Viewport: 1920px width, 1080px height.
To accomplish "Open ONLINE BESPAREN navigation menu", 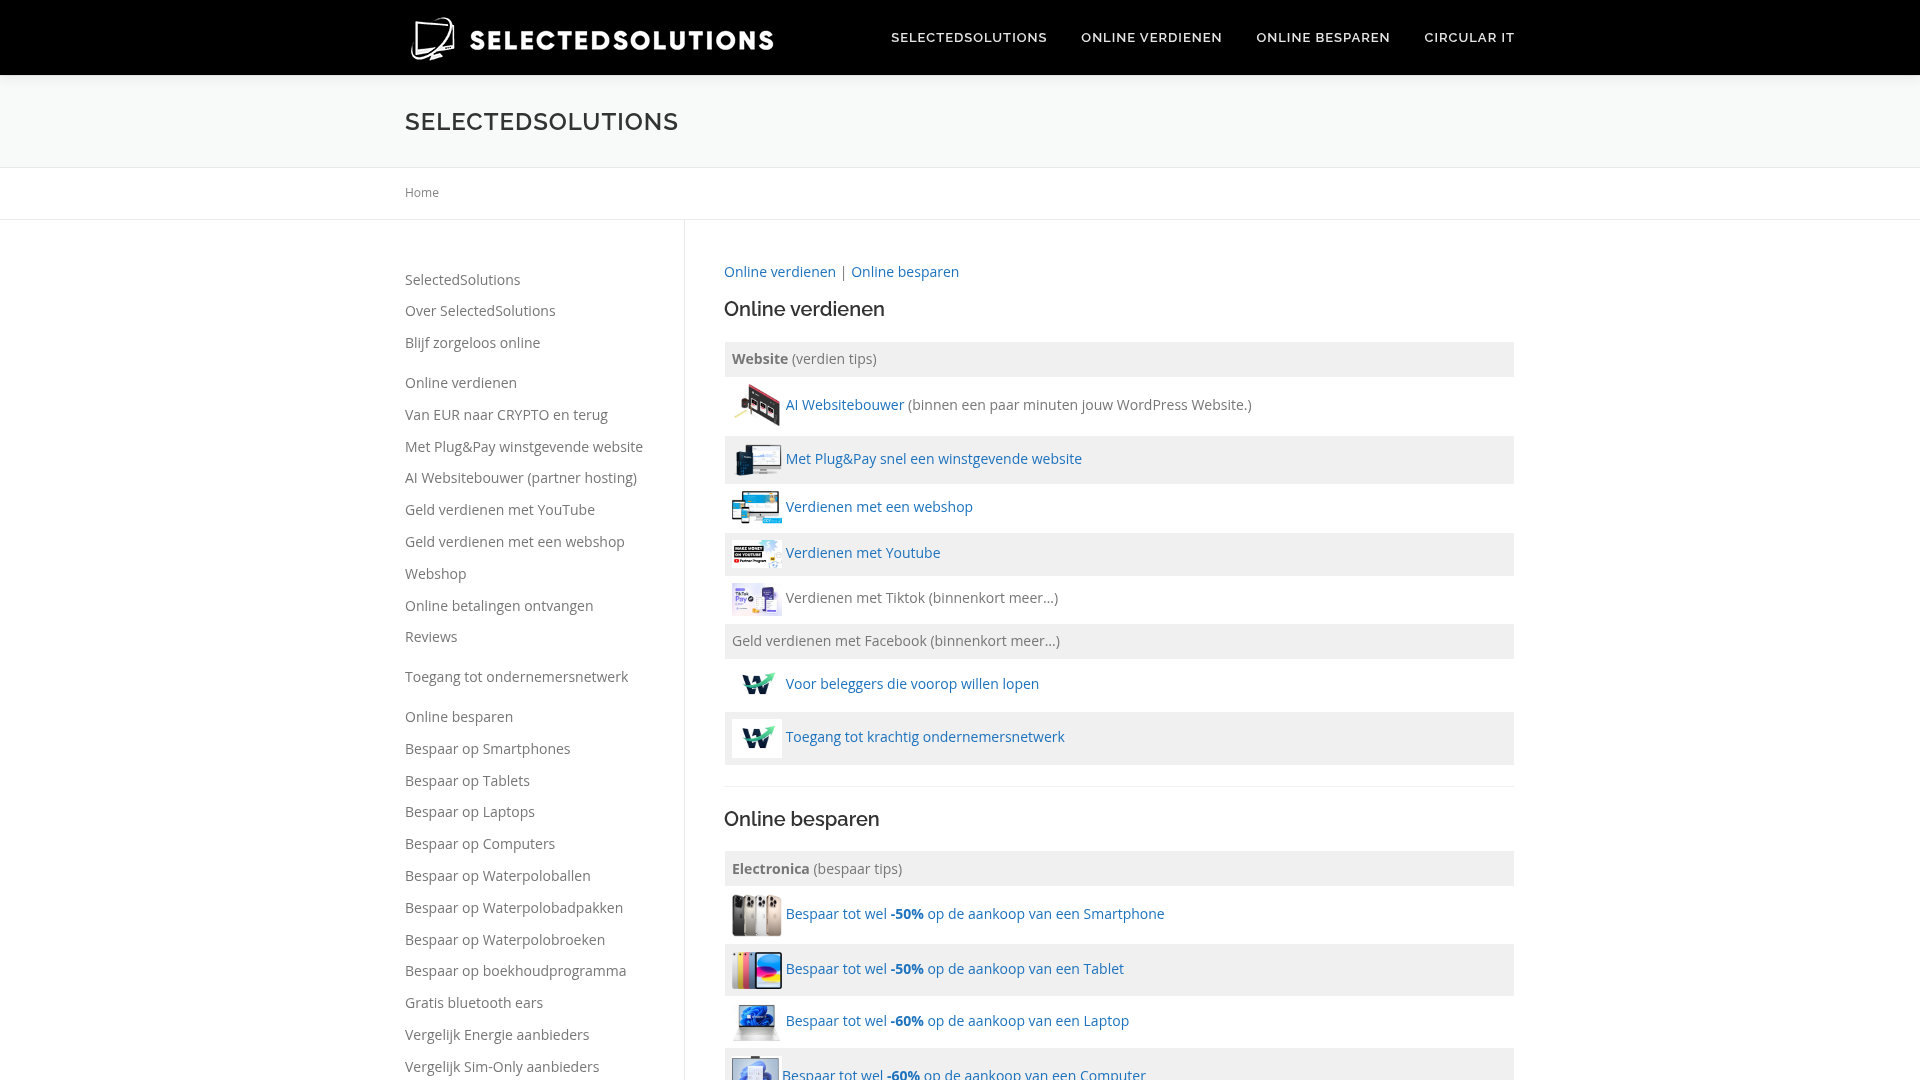I will click(x=1323, y=38).
